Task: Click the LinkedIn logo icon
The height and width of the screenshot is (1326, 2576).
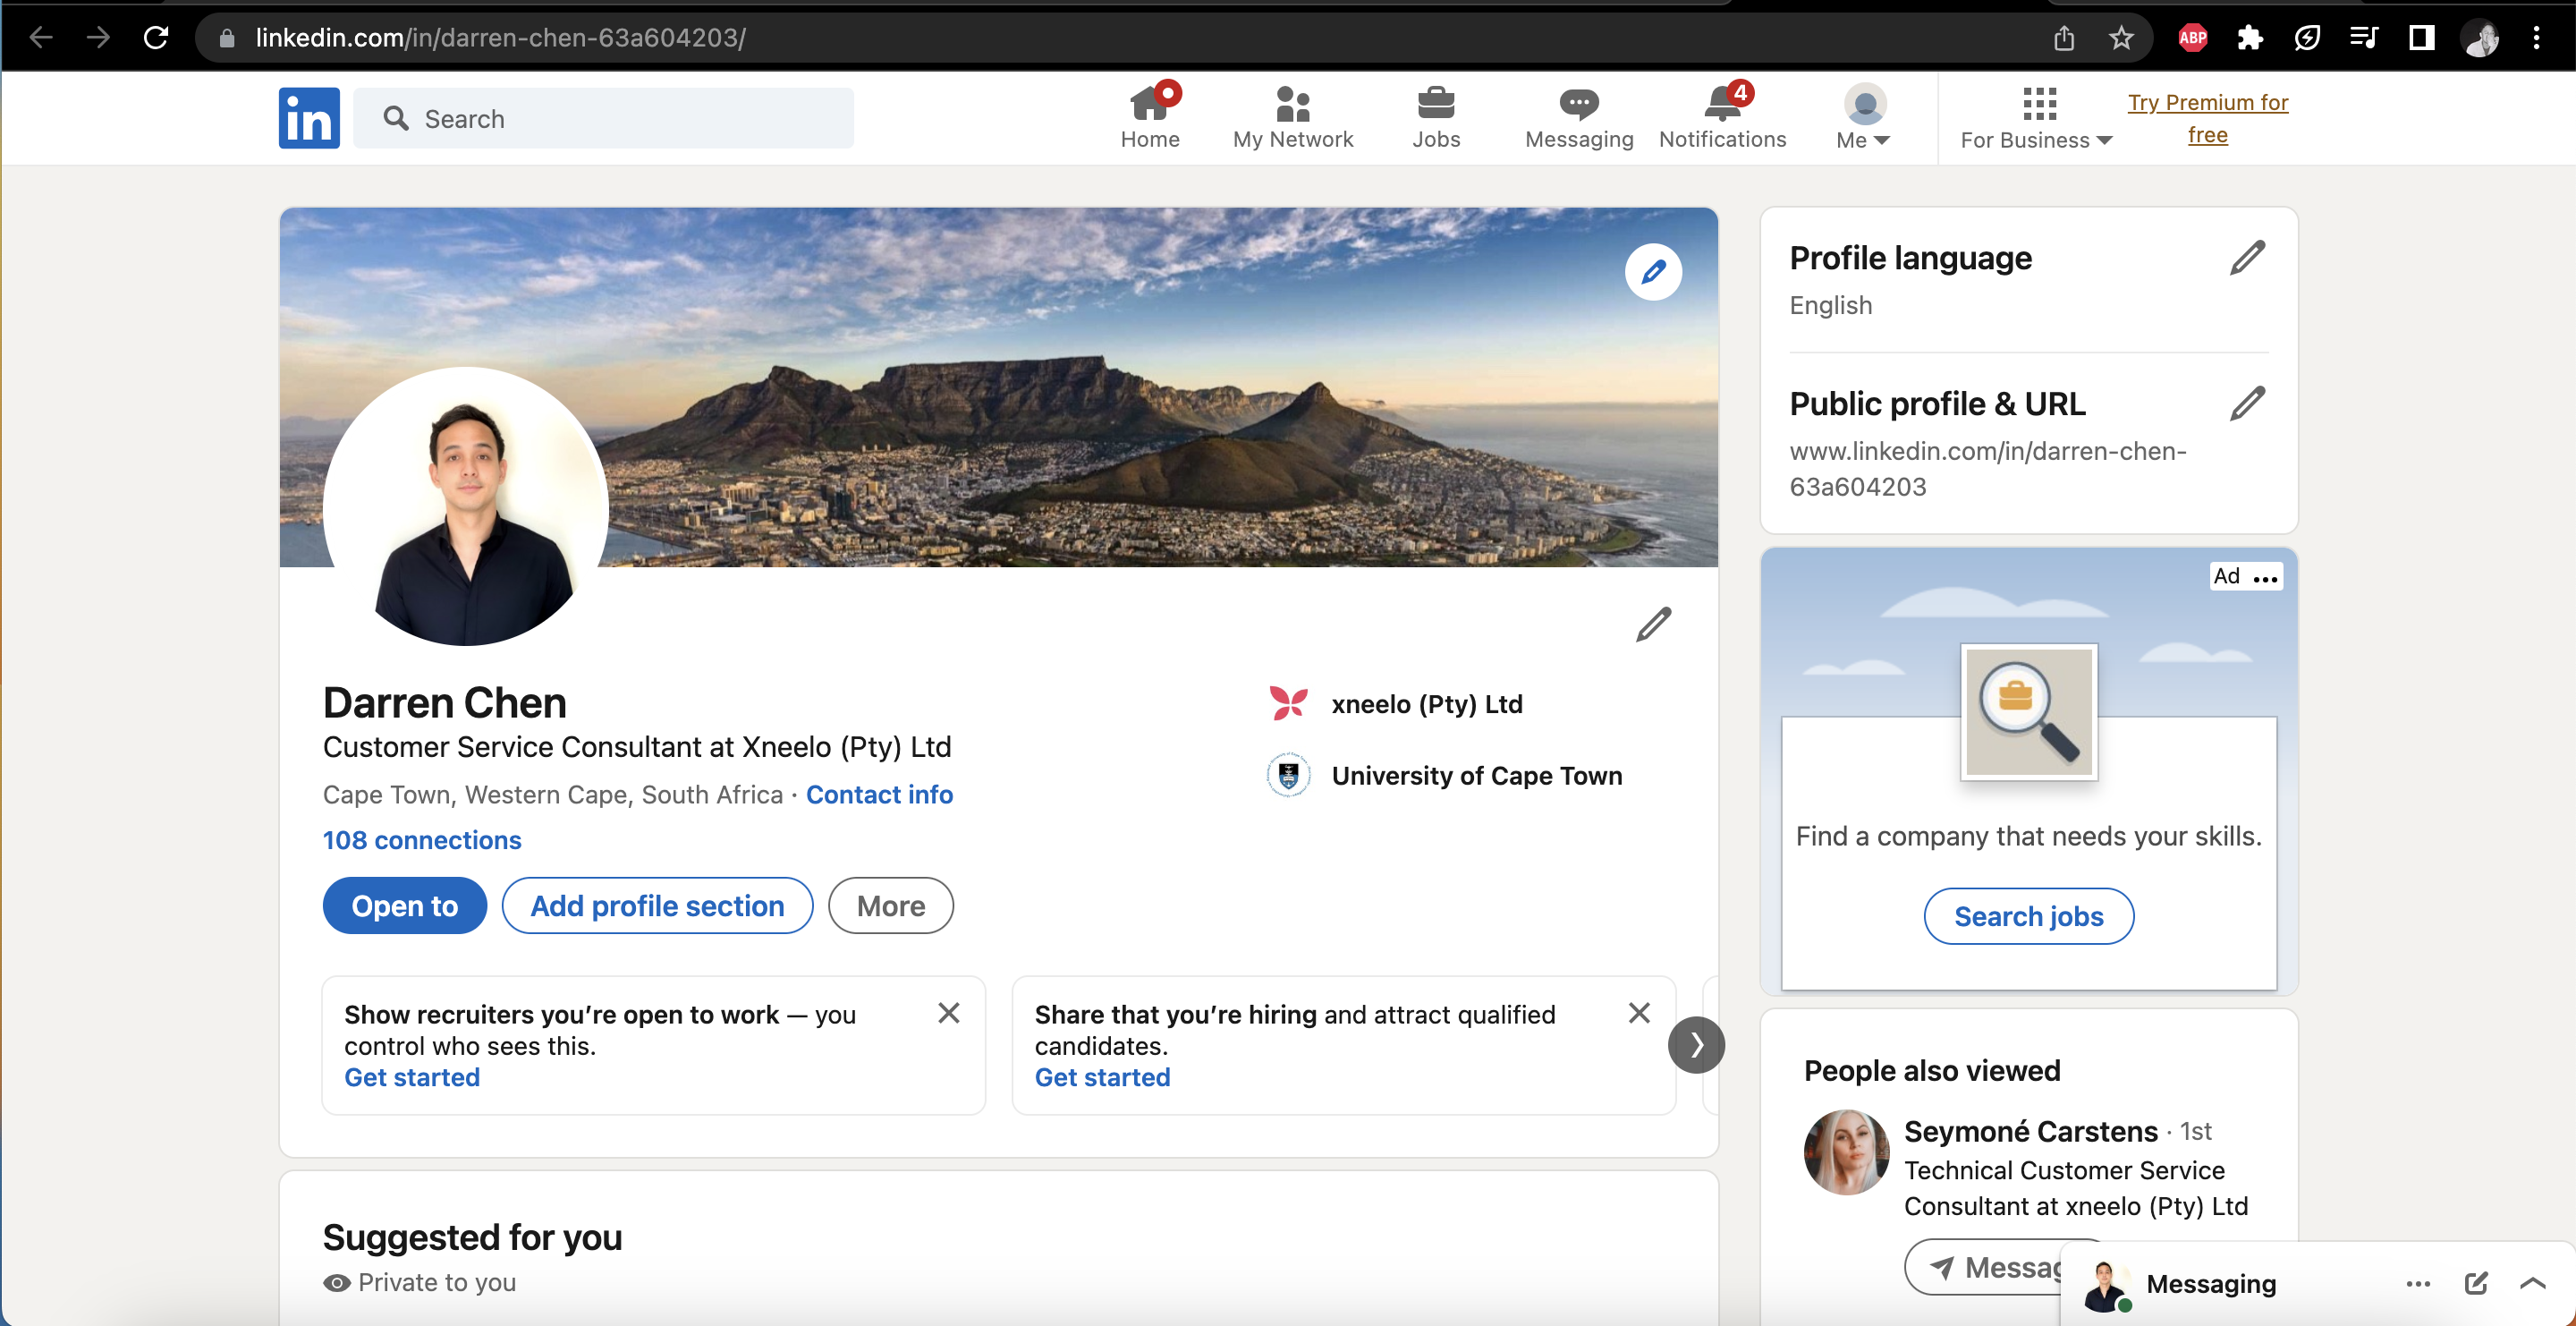Action: pos(308,118)
